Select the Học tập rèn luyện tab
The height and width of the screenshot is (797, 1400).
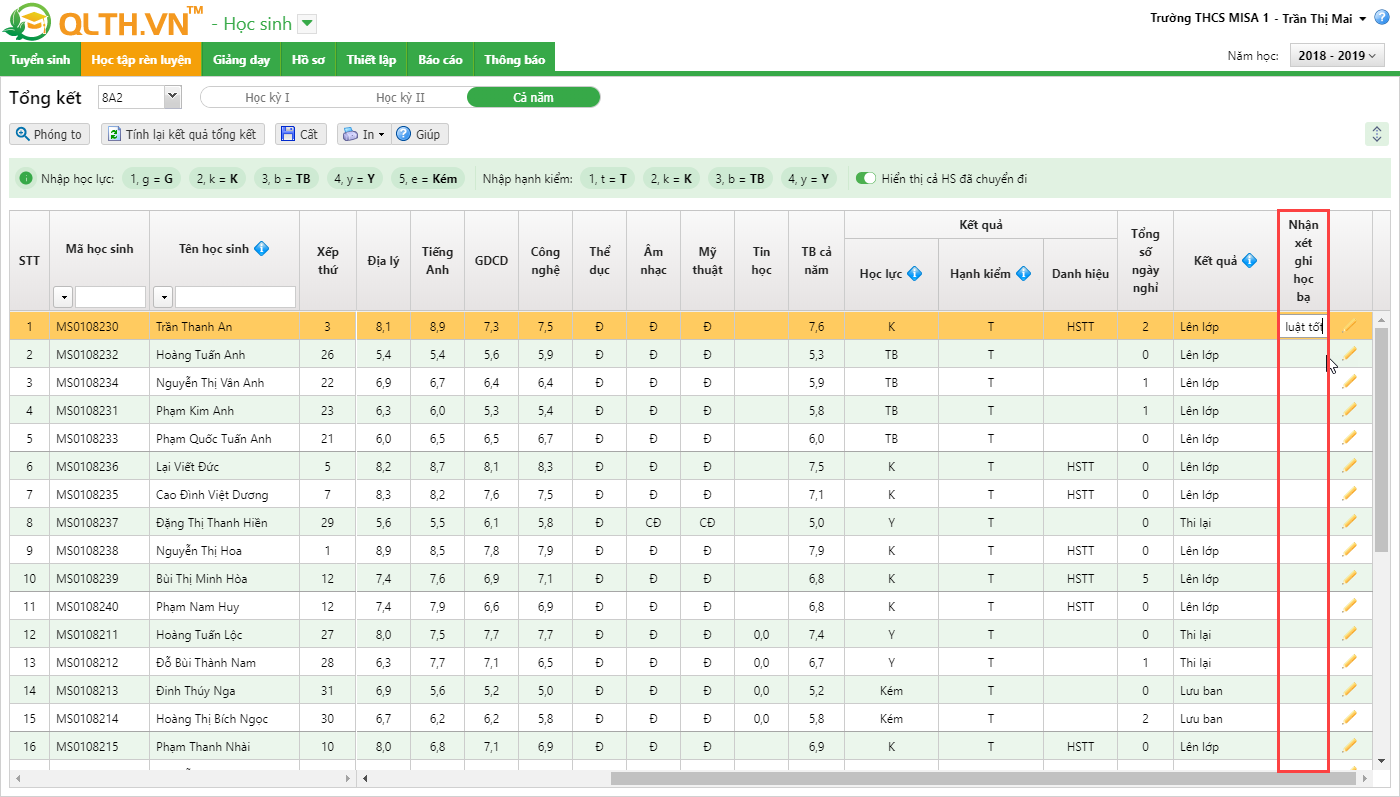(x=141, y=60)
